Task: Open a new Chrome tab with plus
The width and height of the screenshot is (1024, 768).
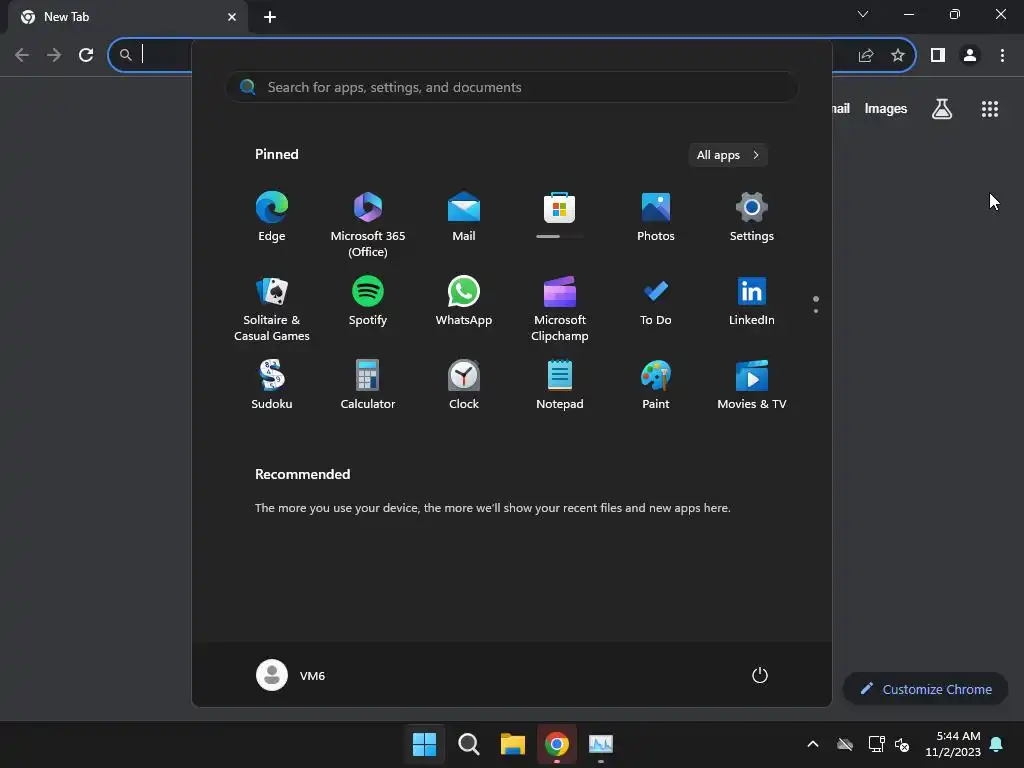Action: 270,17
